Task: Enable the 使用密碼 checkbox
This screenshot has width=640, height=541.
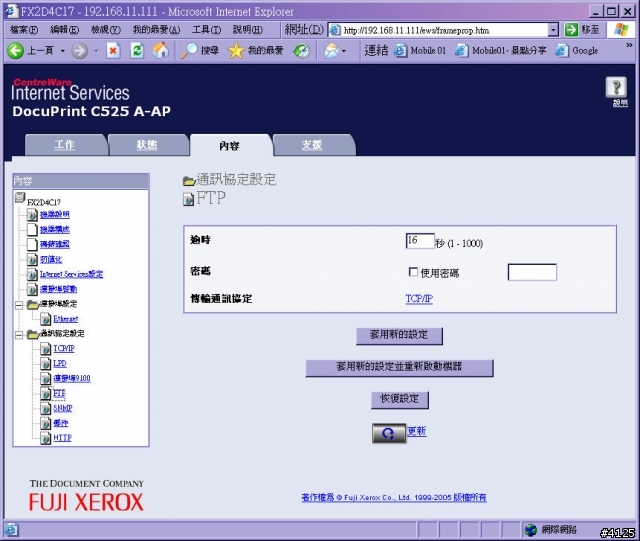Action: point(413,272)
